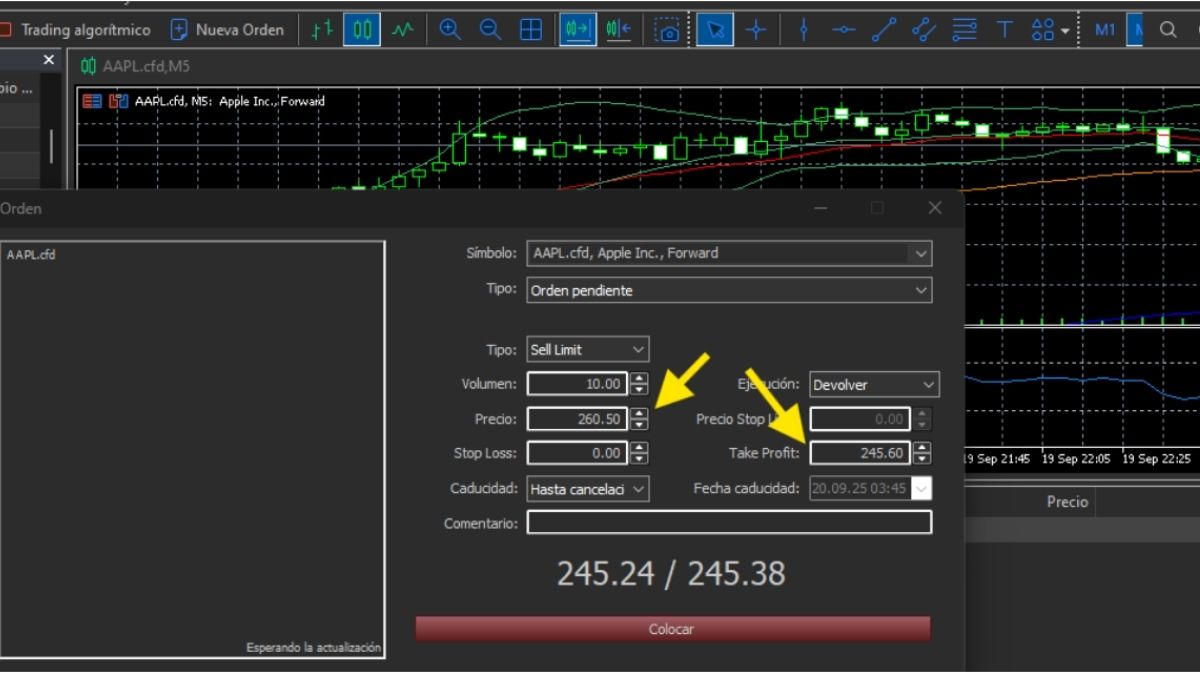1200x675 pixels.
Task: Switch to the AAPL.cfd,M5 chart tab
Action: click(135, 67)
